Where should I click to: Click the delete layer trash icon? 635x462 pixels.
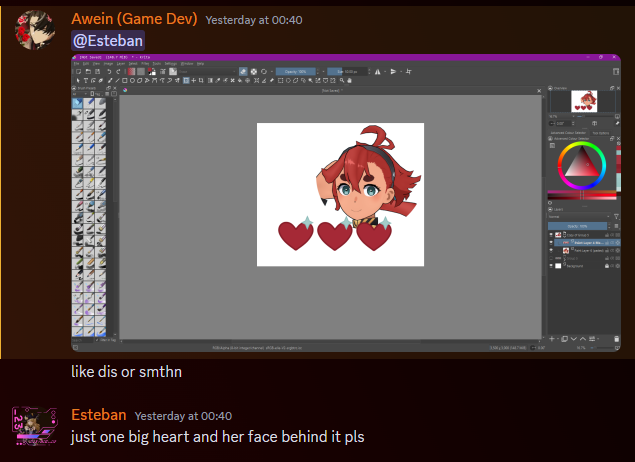click(x=616, y=339)
